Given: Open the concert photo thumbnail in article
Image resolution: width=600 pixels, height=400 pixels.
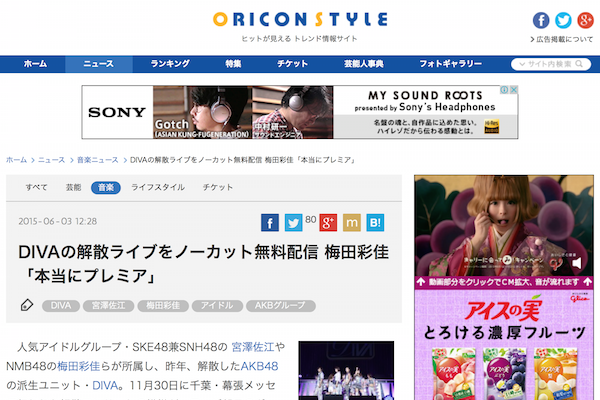Looking at the screenshot, I should click(x=346, y=371).
